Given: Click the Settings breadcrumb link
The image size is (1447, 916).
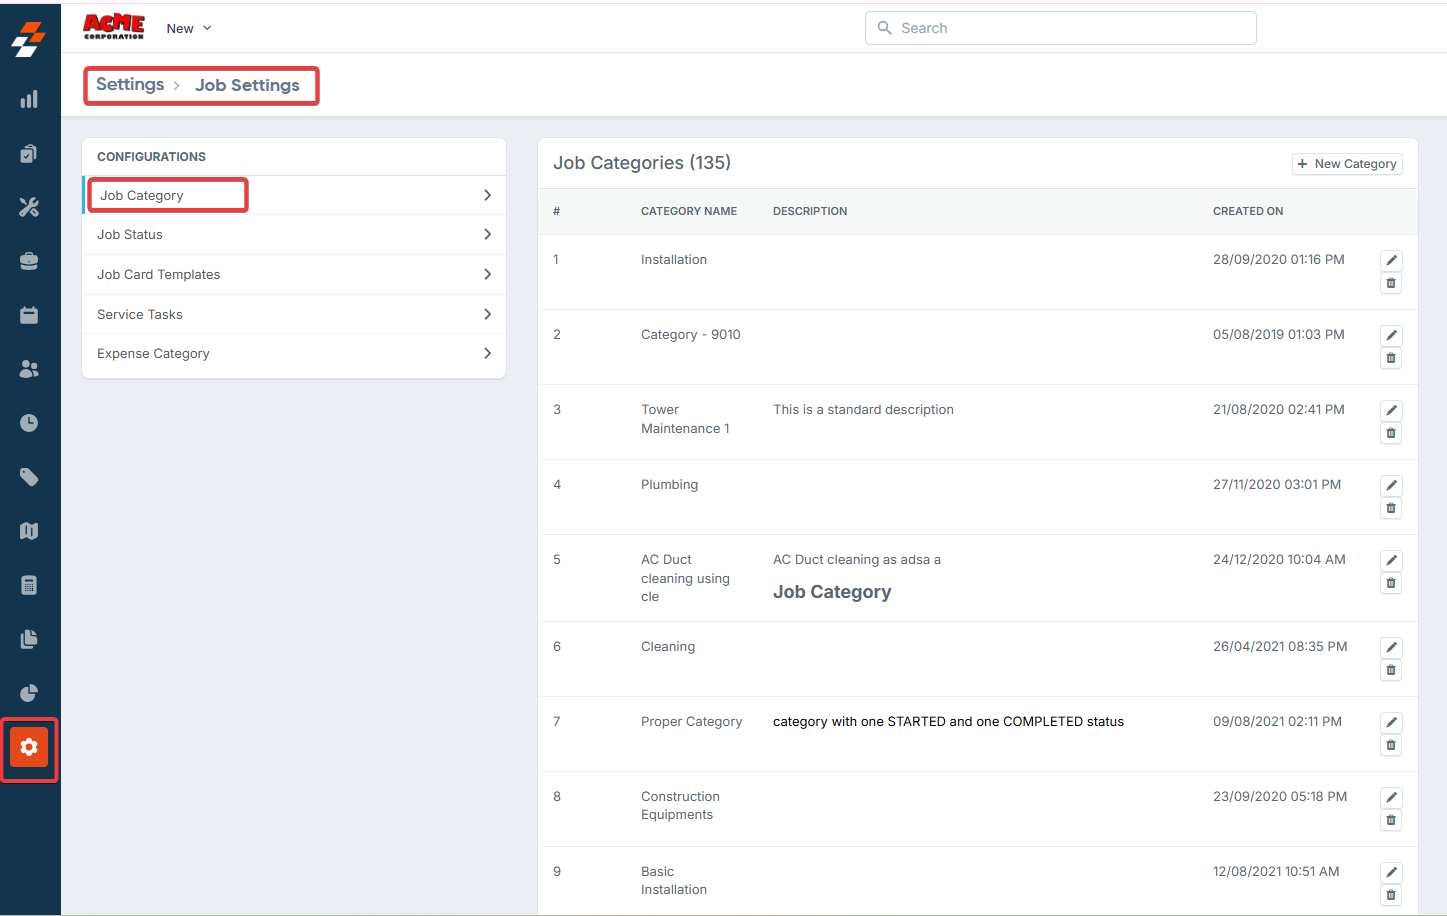Looking at the screenshot, I should pos(130,85).
